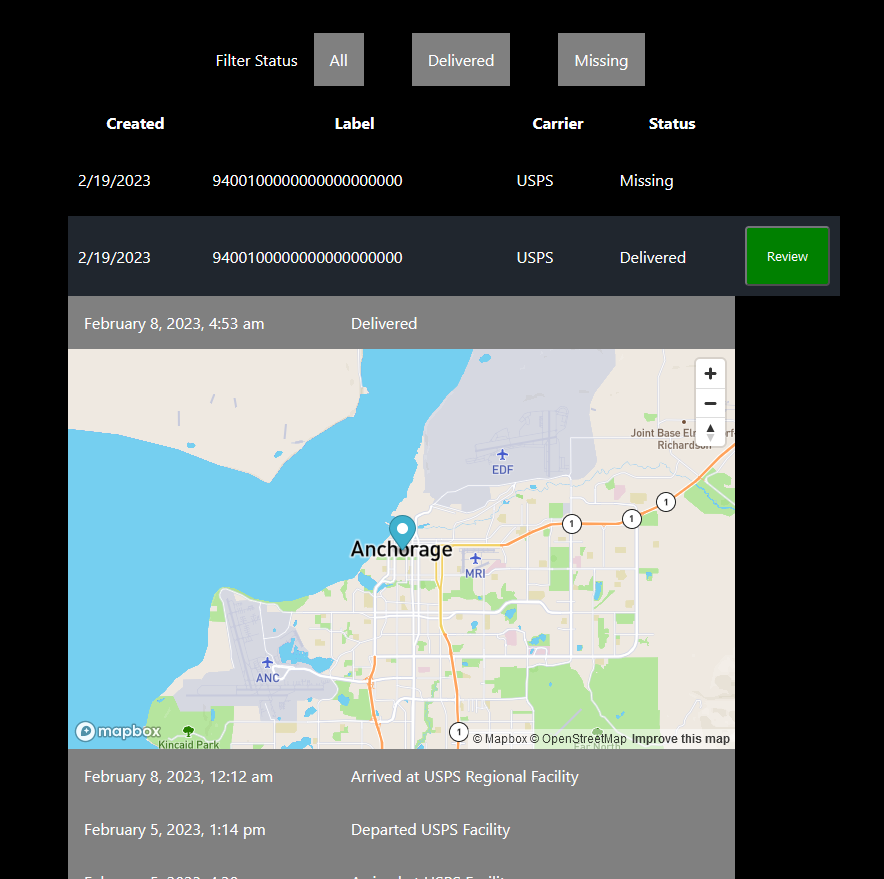Click the Status column header
The width and height of the screenshot is (884, 879).
click(672, 123)
